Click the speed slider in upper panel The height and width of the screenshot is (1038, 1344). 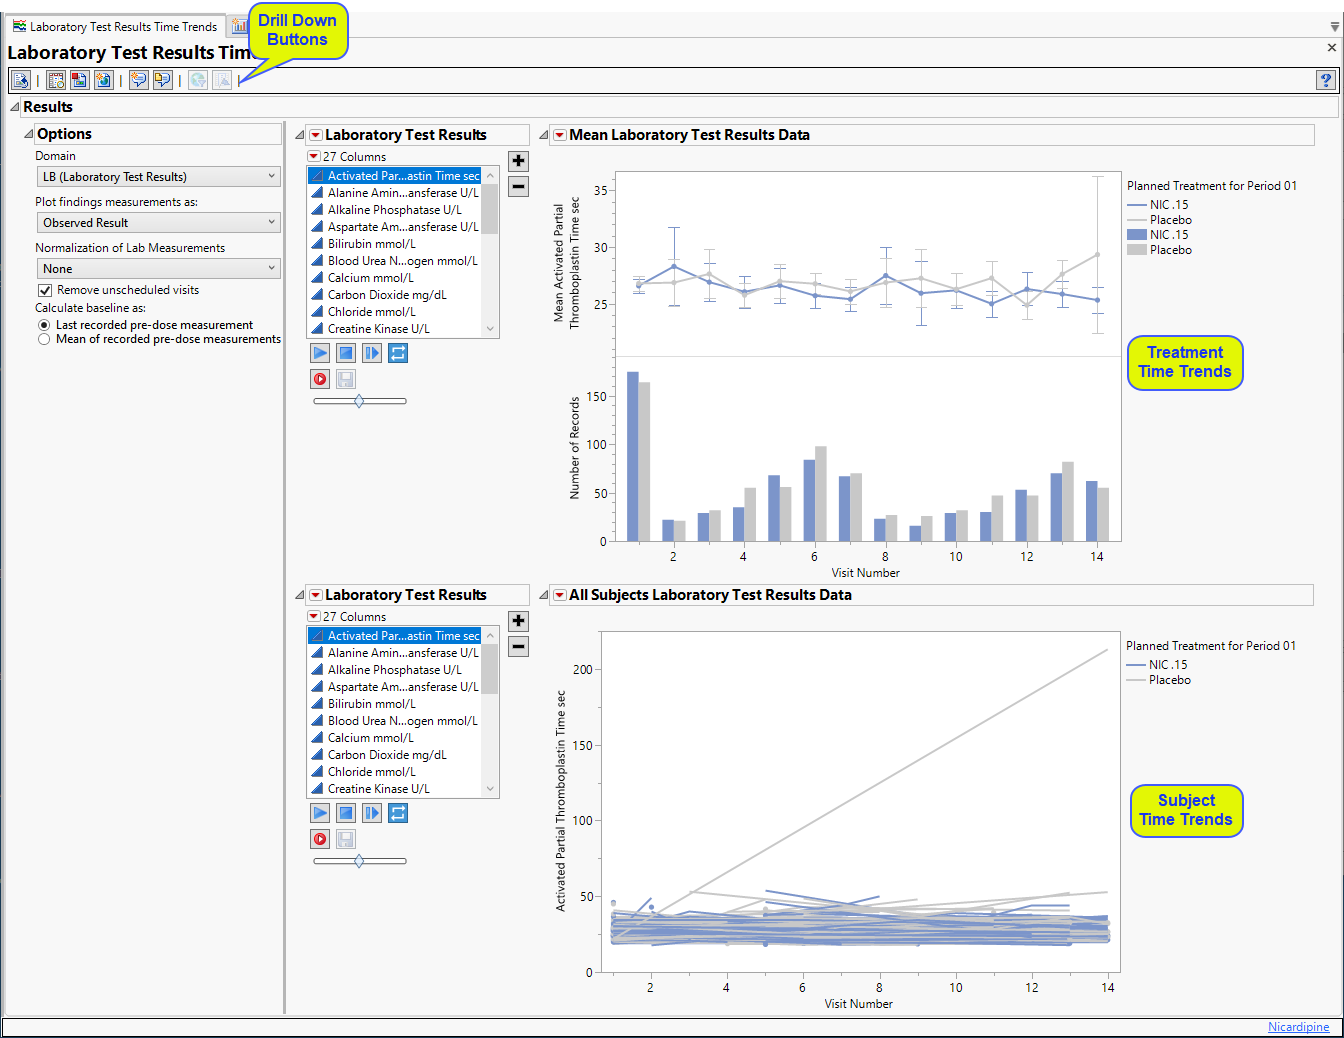pos(360,401)
